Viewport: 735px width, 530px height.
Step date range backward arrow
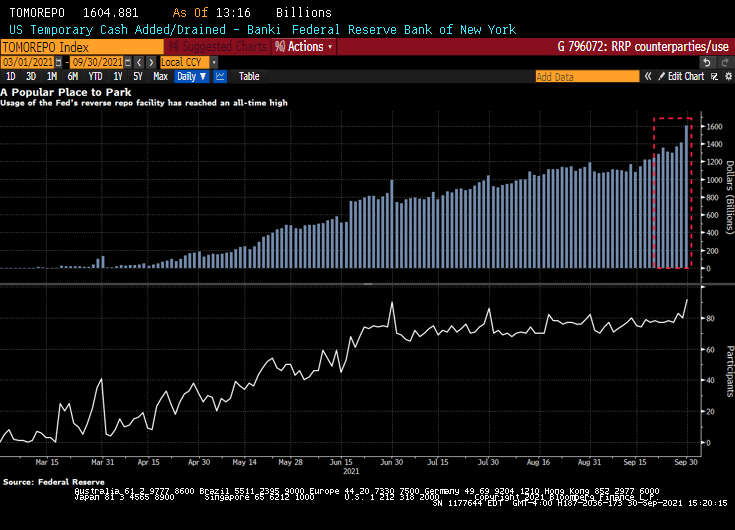pos(140,62)
